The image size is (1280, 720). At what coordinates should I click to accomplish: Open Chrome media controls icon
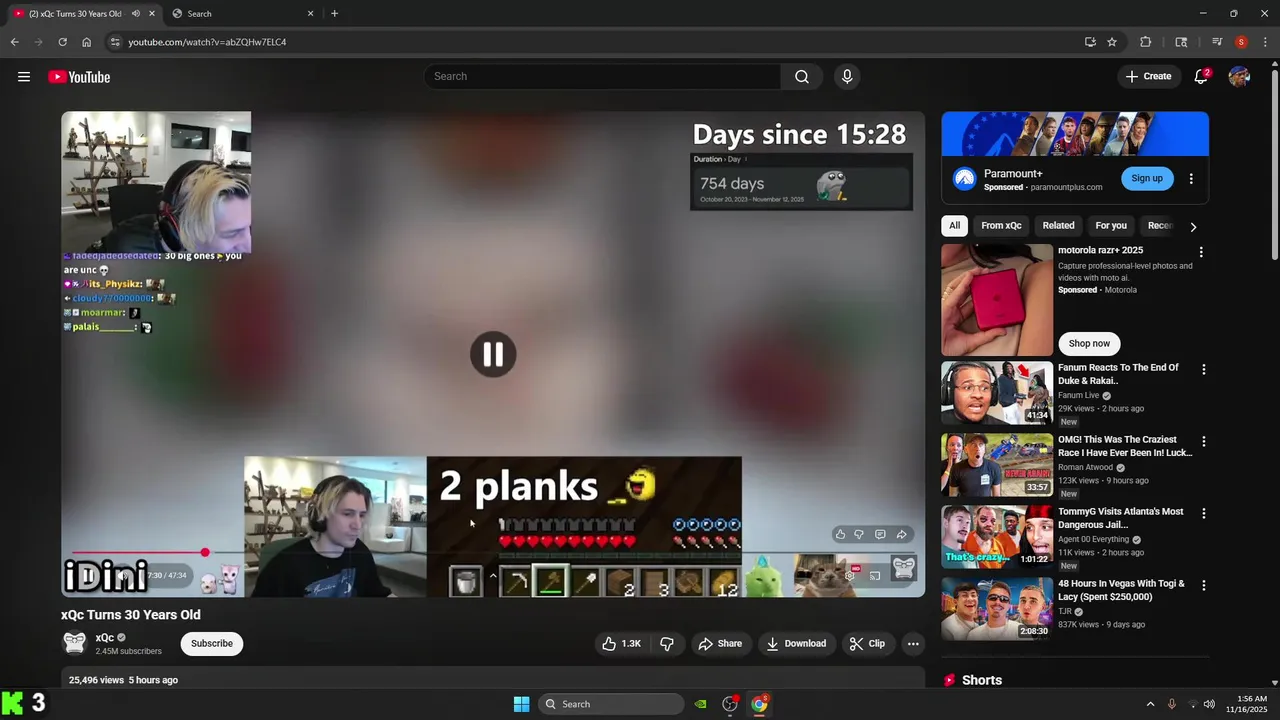point(1217,42)
